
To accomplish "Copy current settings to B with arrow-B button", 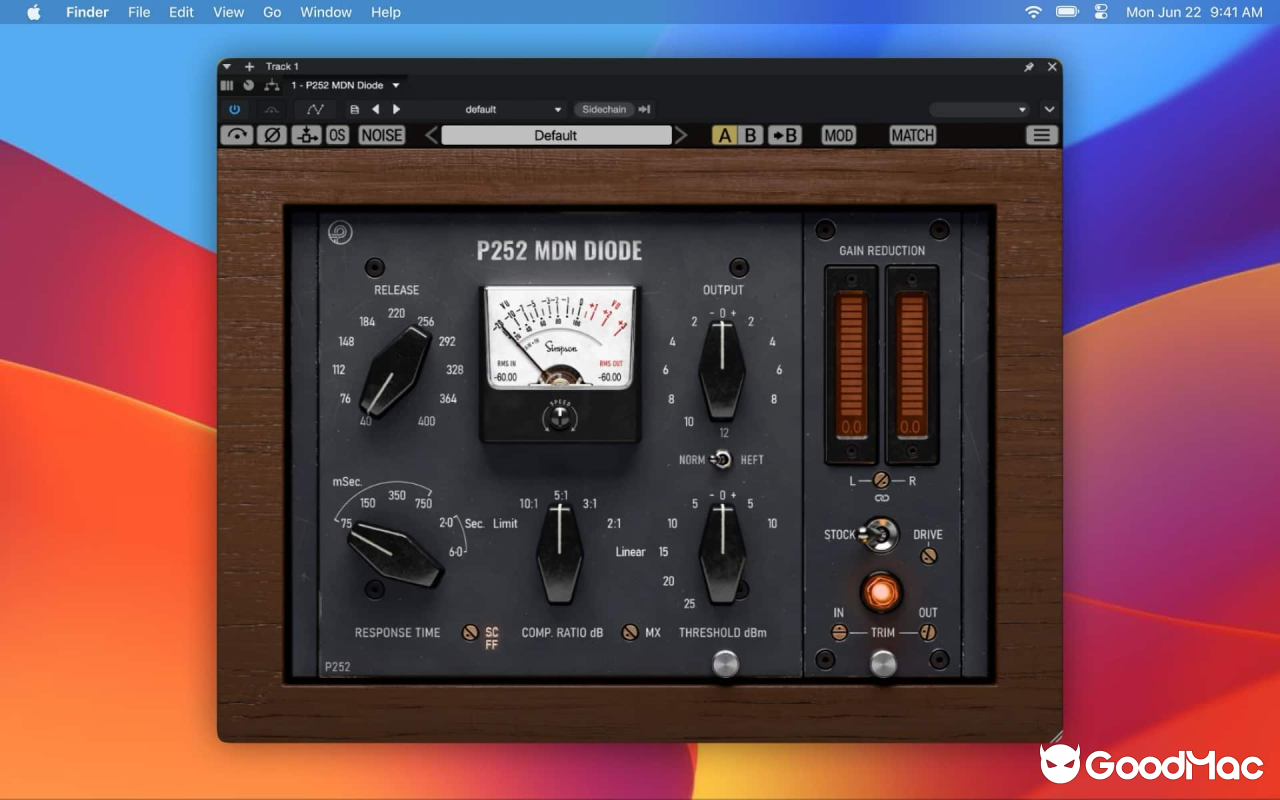I will pyautogui.click(x=785, y=135).
